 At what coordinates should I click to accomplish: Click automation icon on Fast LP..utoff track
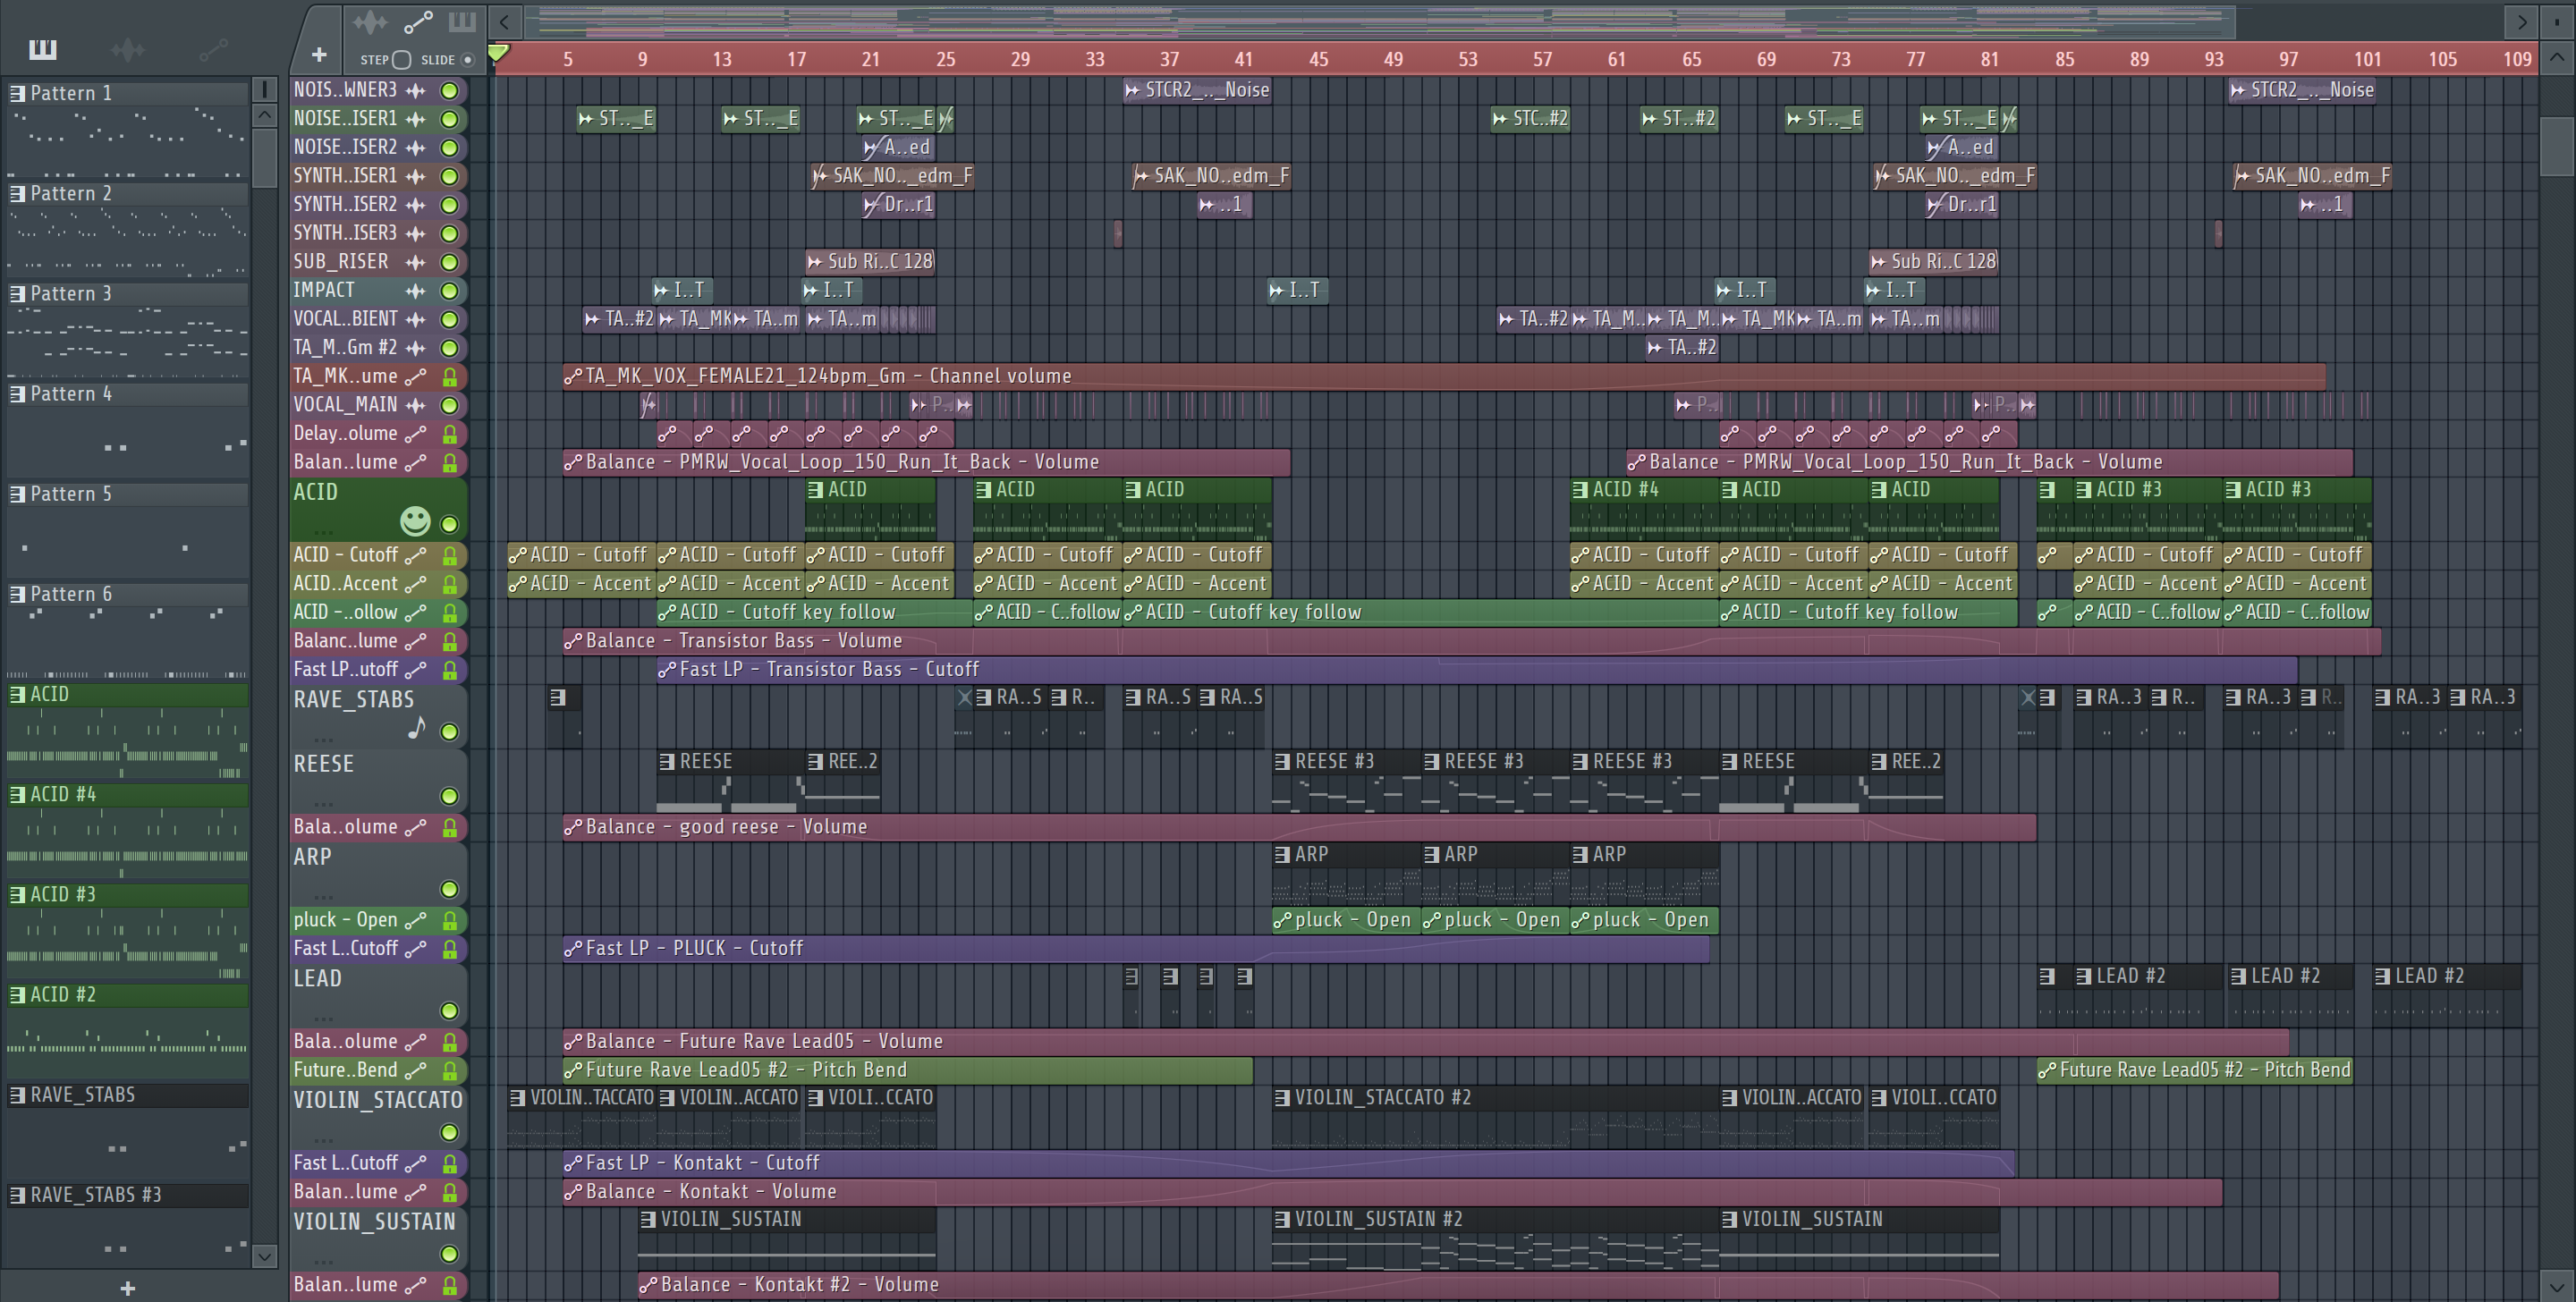[x=416, y=670]
